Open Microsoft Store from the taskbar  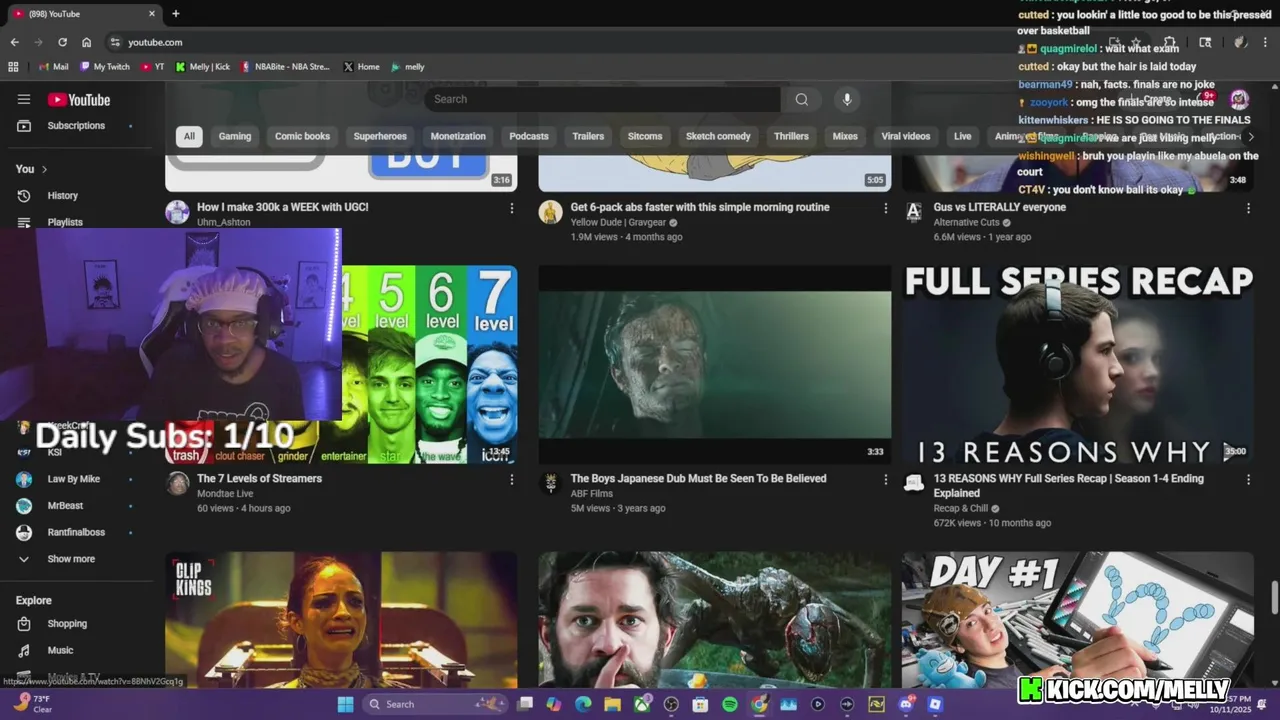pos(700,704)
